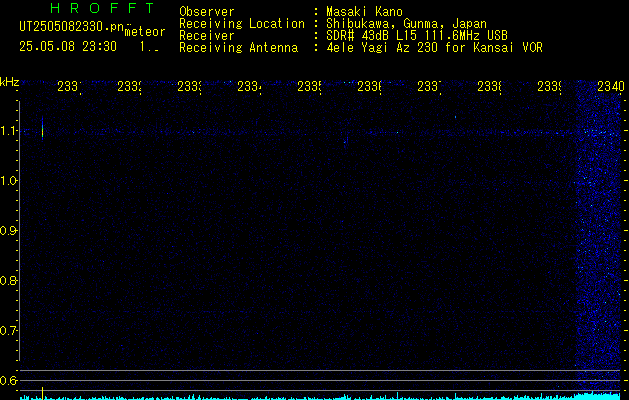
Task: Click the 0.9 kHz axis tick label
Action: [x=8, y=231]
